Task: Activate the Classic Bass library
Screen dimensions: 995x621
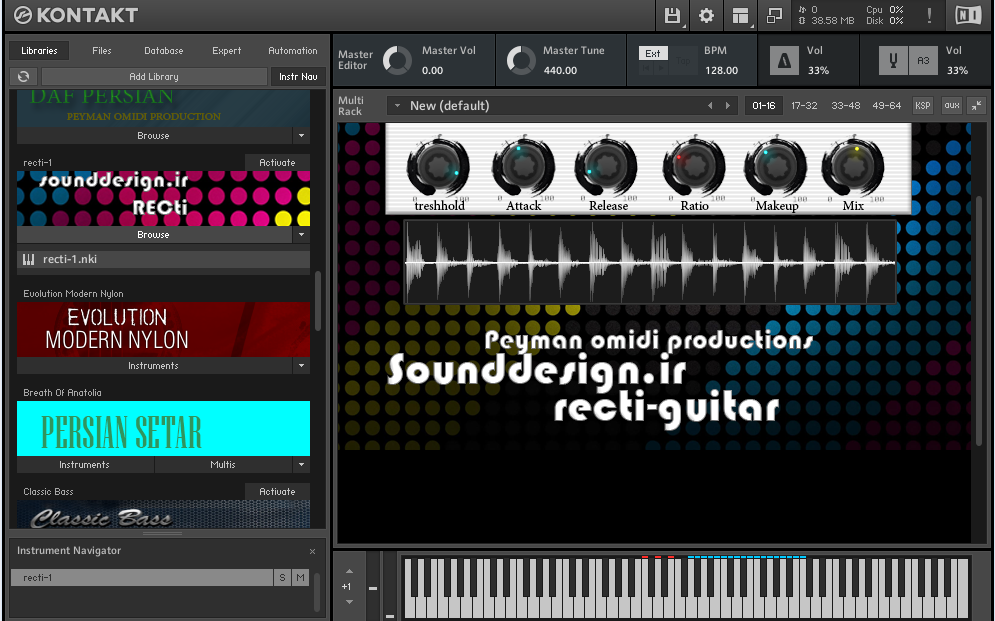Action: point(277,492)
